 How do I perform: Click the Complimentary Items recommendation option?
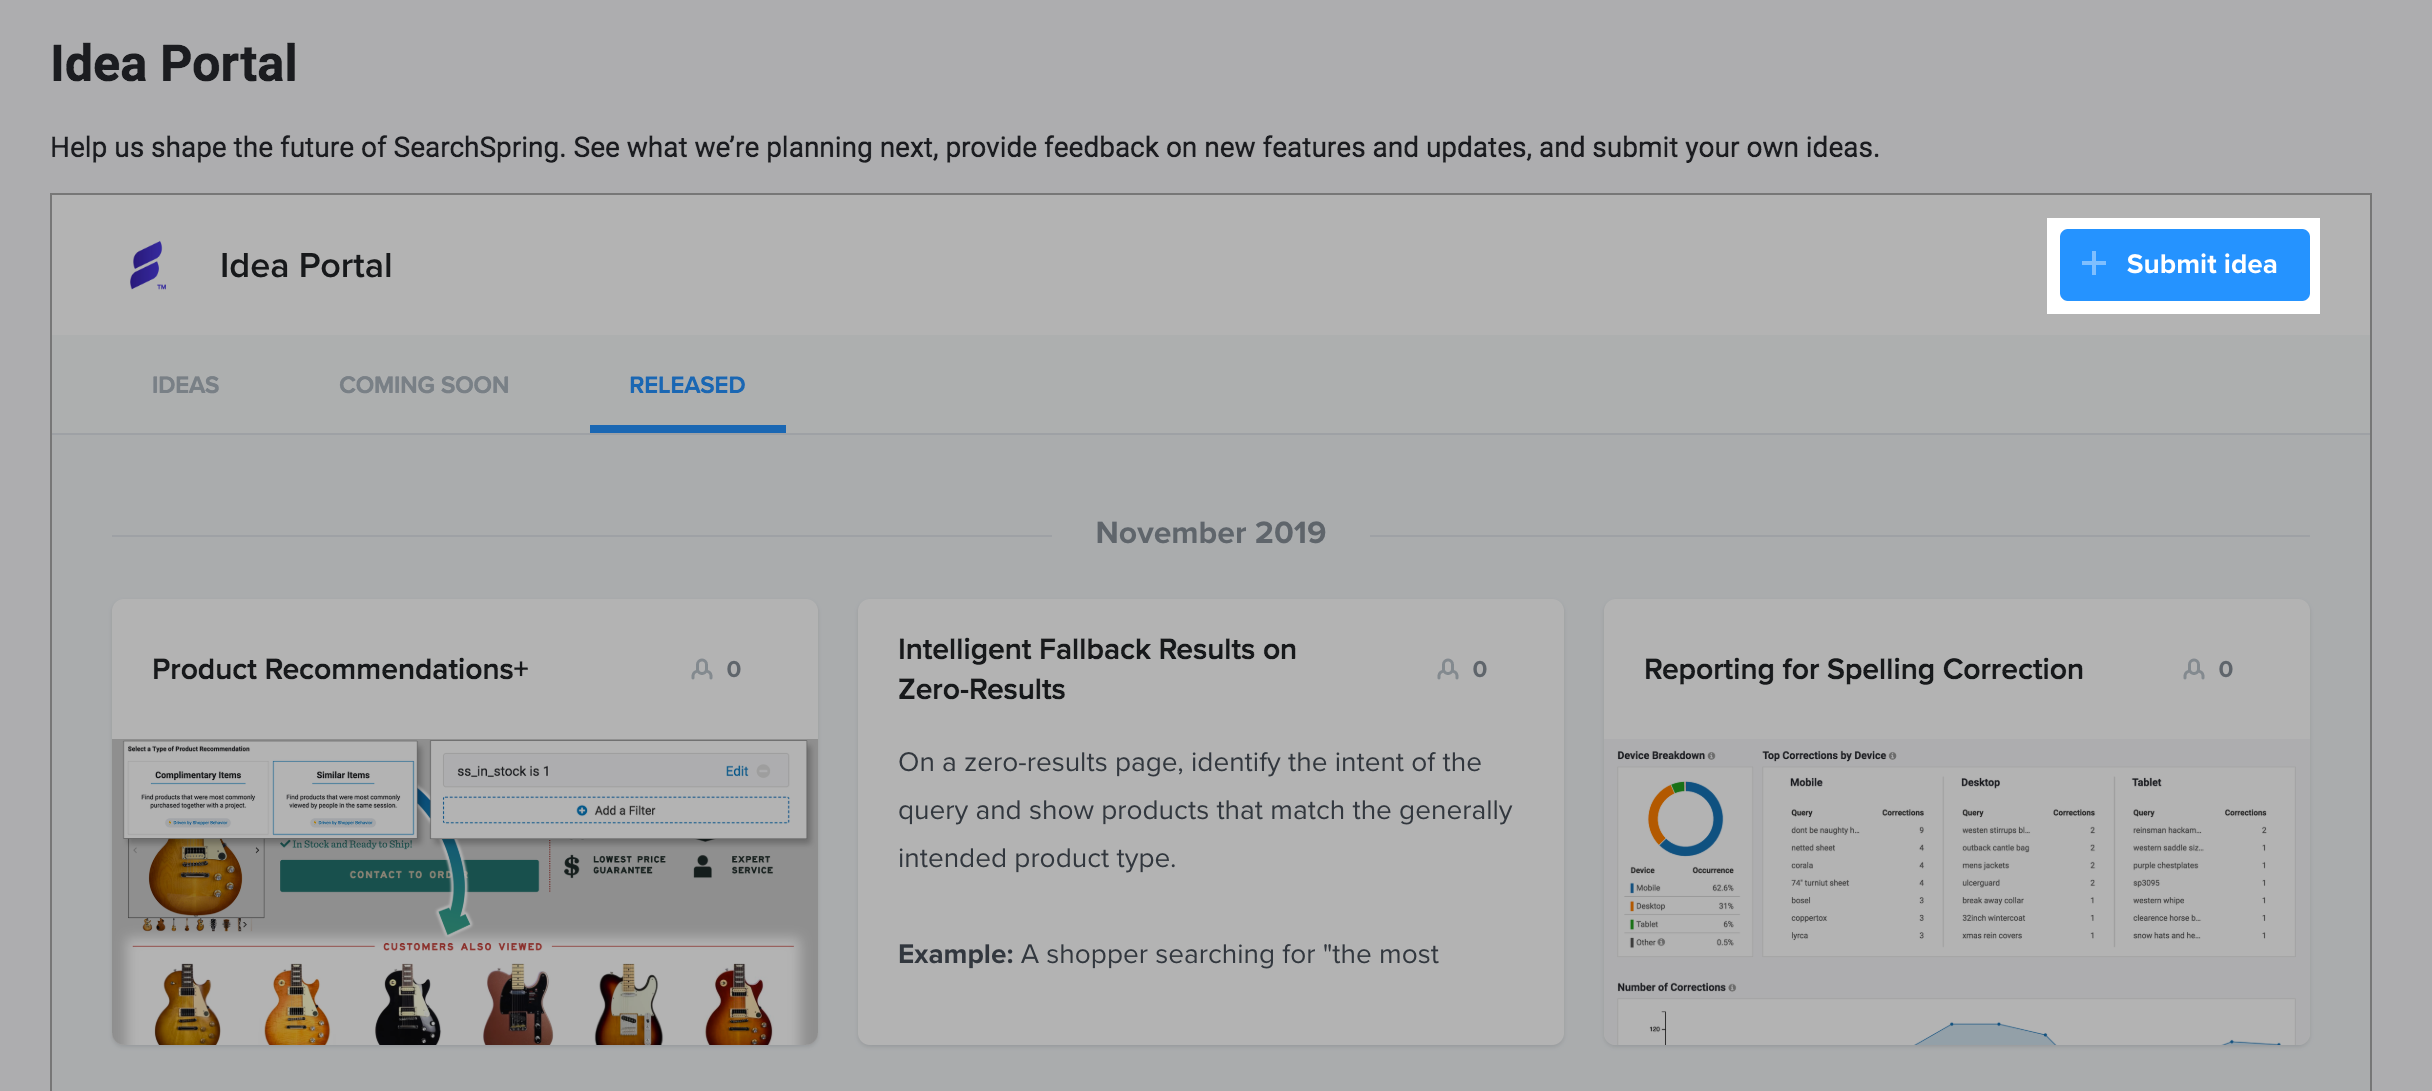click(x=198, y=797)
